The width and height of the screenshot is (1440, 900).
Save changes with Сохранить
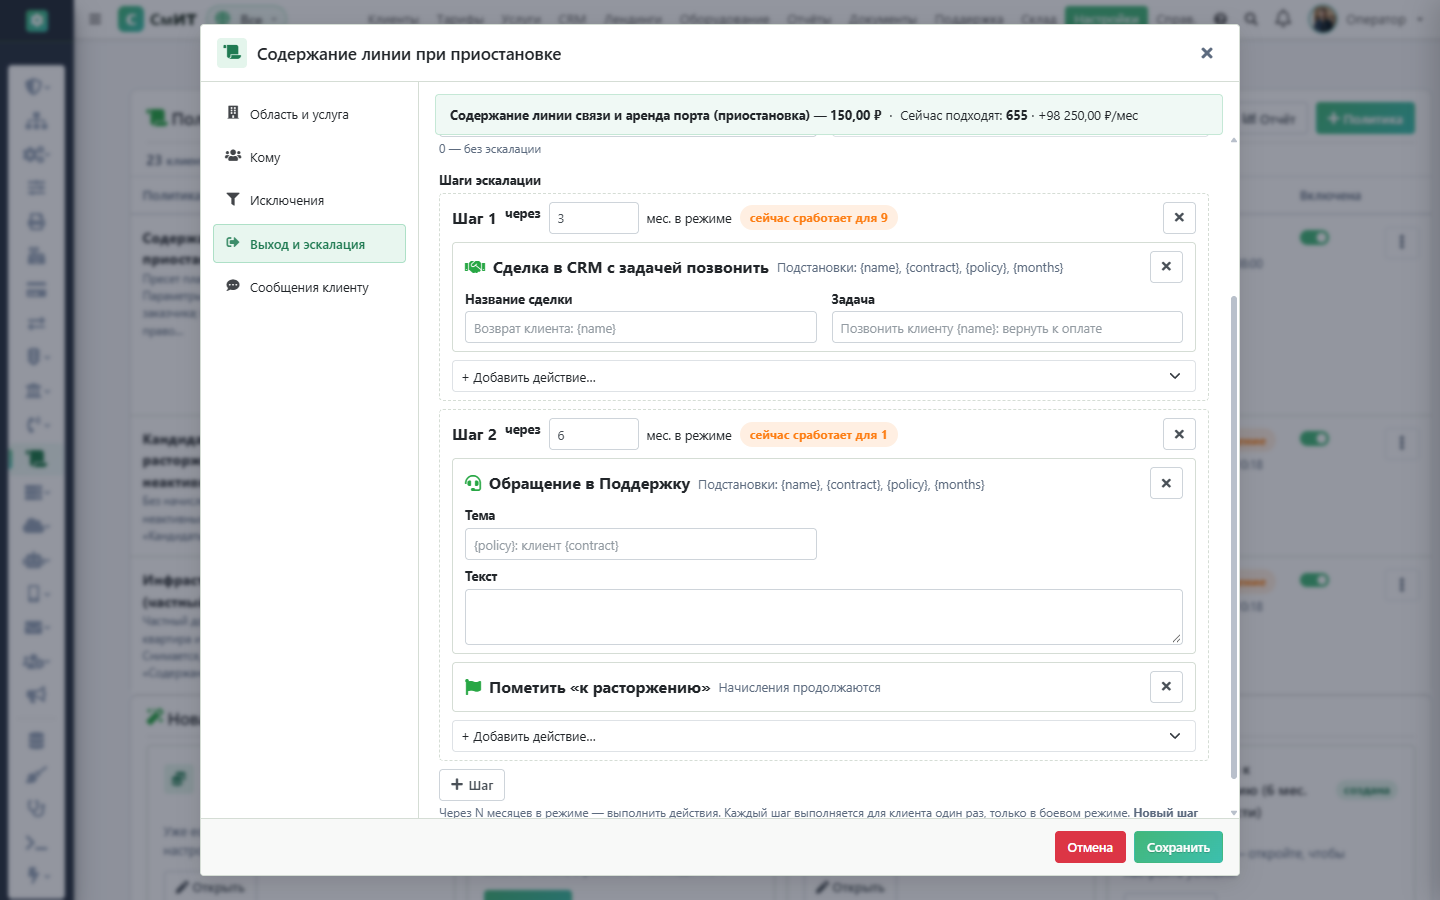pos(1178,847)
